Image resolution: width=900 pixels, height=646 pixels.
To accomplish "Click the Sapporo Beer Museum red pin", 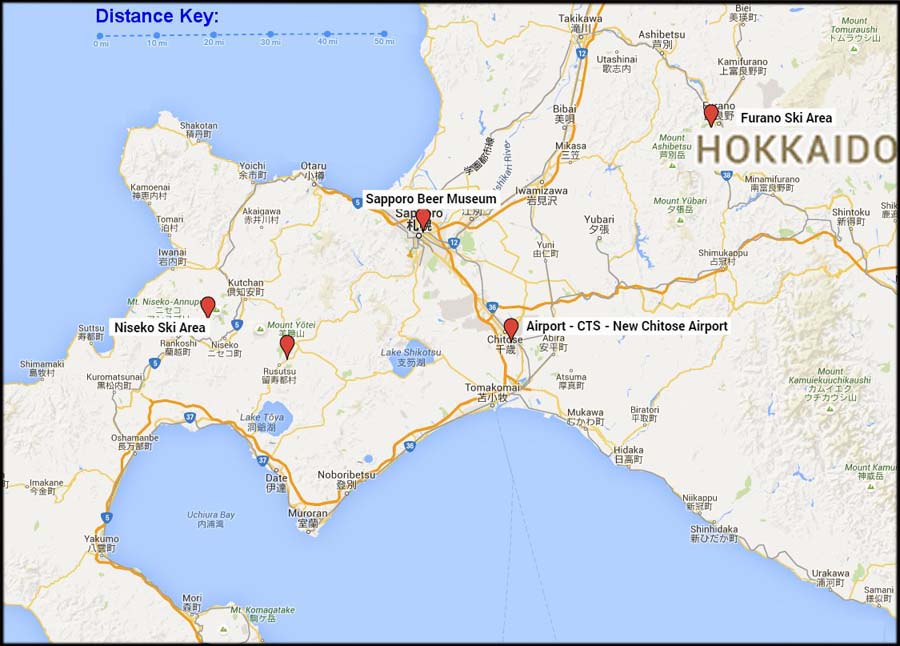I will (422, 219).
